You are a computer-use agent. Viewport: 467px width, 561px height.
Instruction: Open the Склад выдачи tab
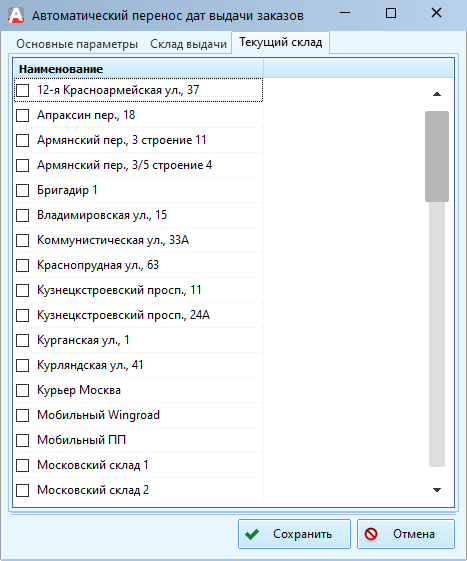pyautogui.click(x=188, y=44)
